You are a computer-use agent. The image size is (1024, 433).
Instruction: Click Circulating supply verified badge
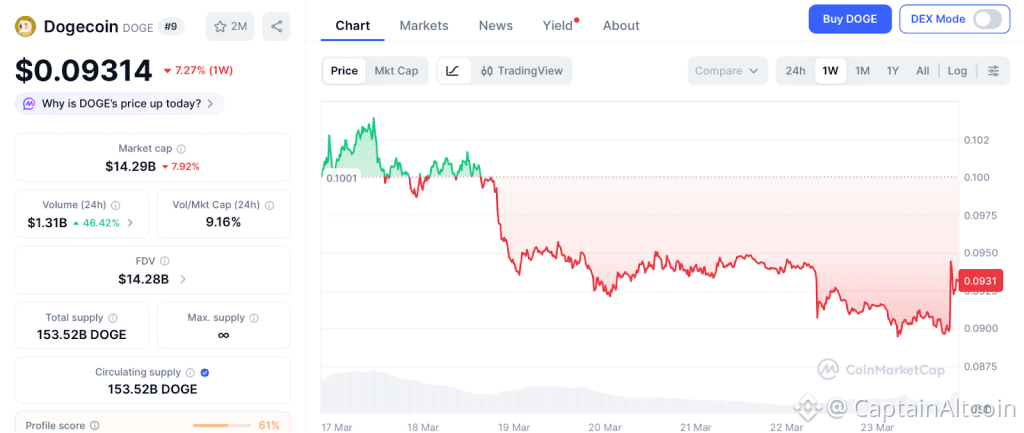point(205,372)
